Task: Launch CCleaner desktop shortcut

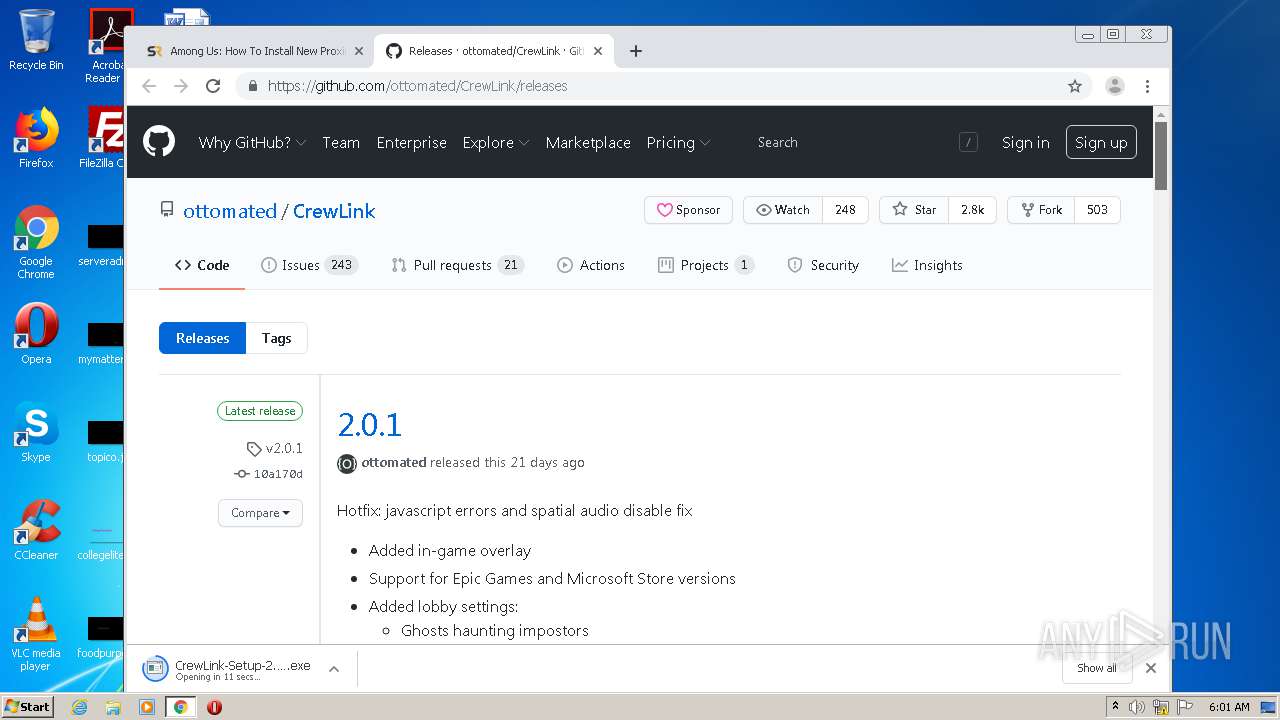Action: 36,530
